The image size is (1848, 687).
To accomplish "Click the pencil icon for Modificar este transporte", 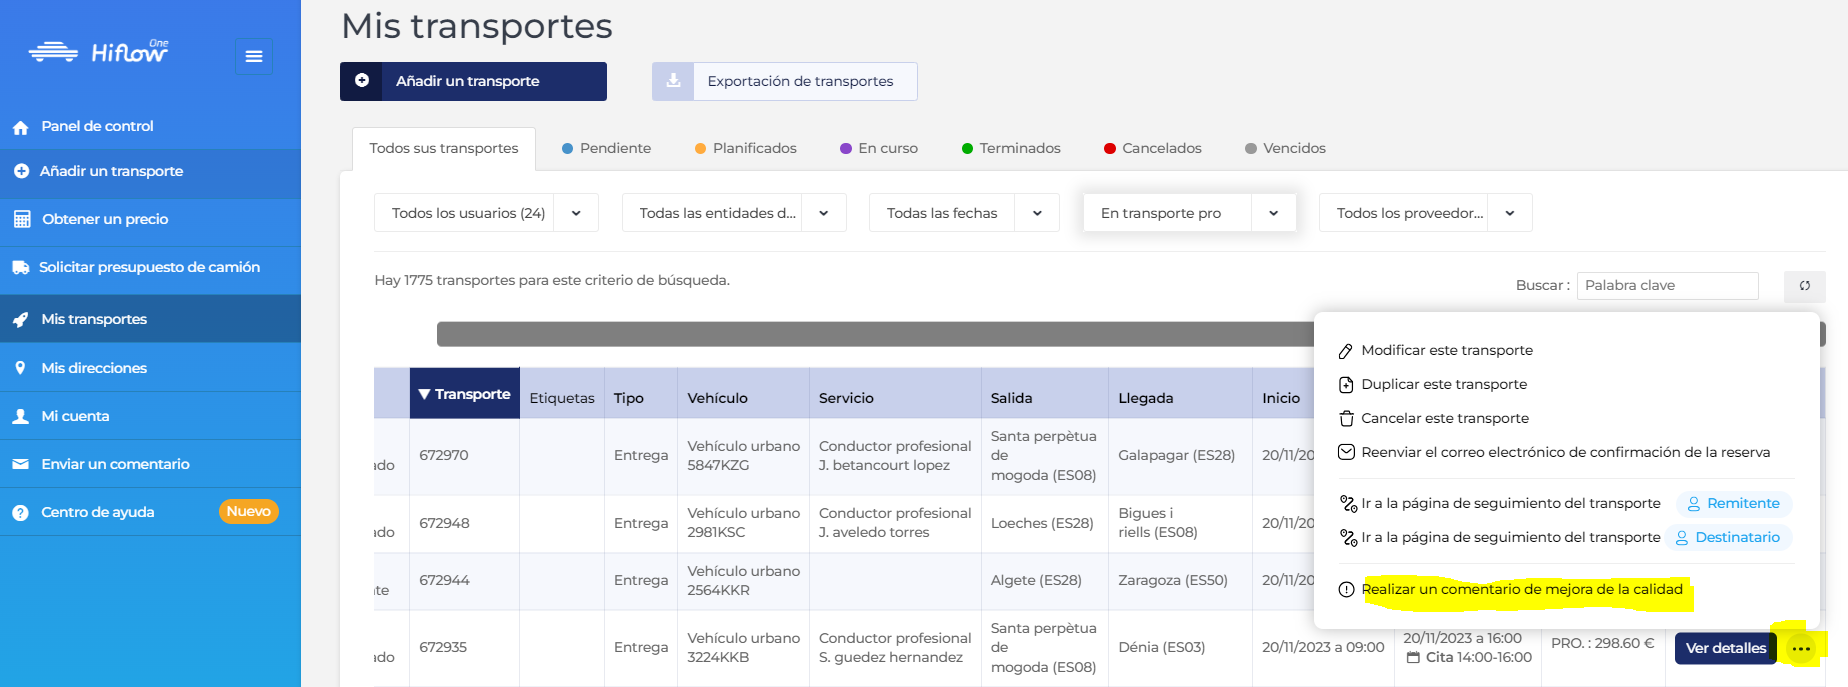I will pyautogui.click(x=1346, y=351).
